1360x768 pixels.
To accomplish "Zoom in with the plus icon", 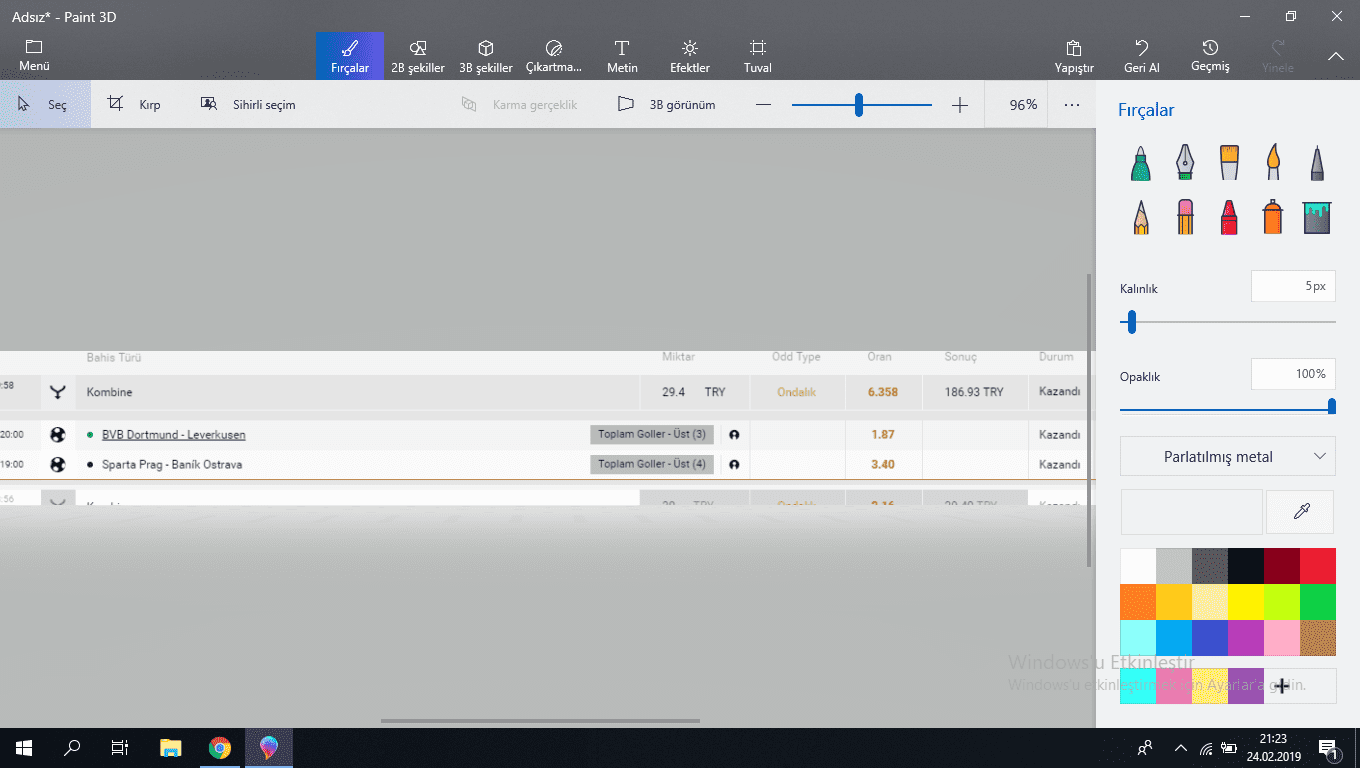I will tap(960, 104).
